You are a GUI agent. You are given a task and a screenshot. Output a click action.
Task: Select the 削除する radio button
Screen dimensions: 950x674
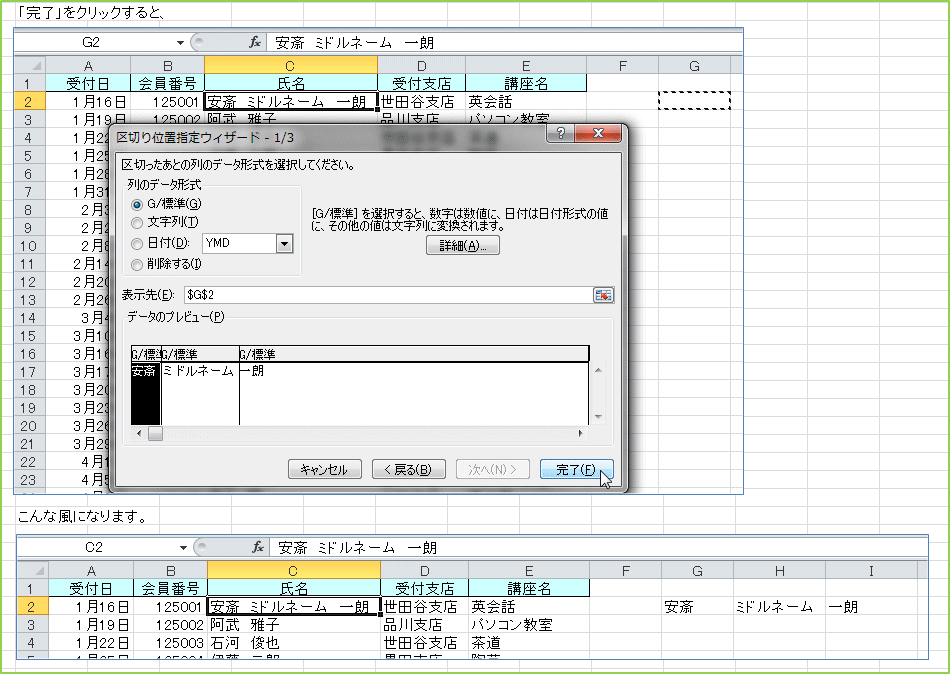pos(137,265)
